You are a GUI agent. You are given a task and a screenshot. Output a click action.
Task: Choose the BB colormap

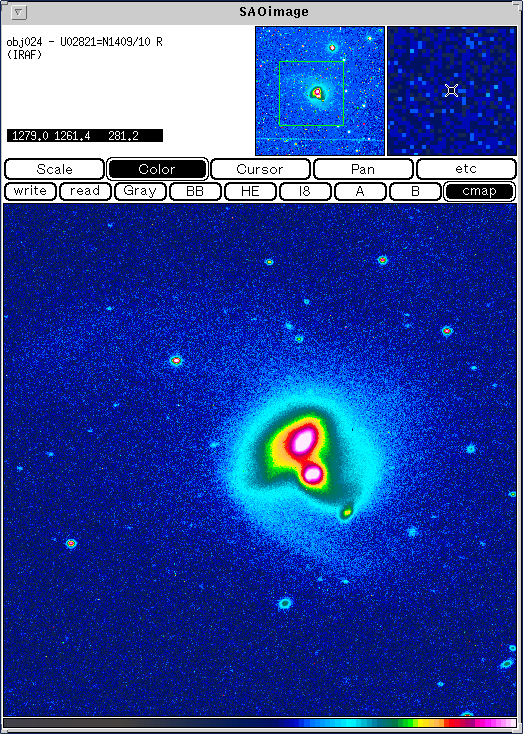coord(195,191)
